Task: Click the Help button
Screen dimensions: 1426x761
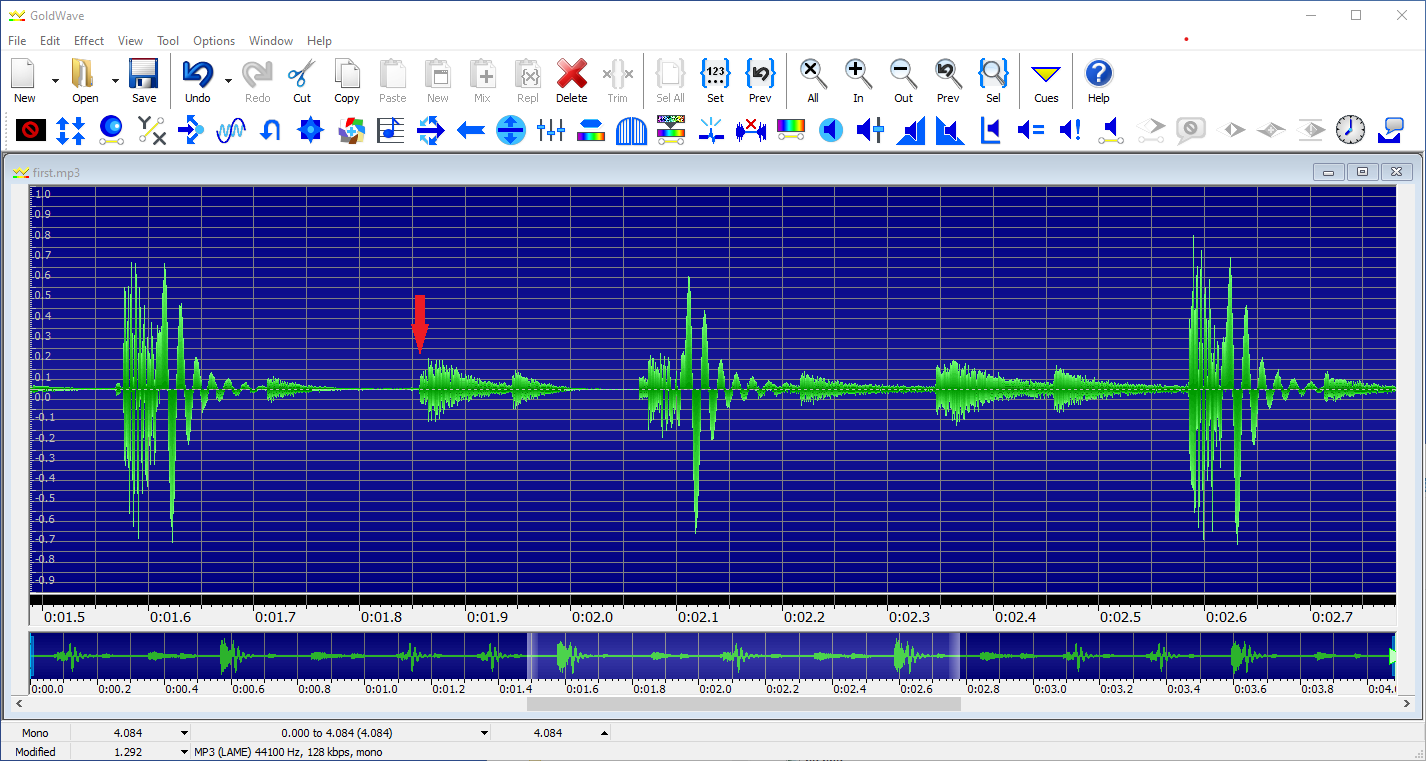Action: point(1098,80)
